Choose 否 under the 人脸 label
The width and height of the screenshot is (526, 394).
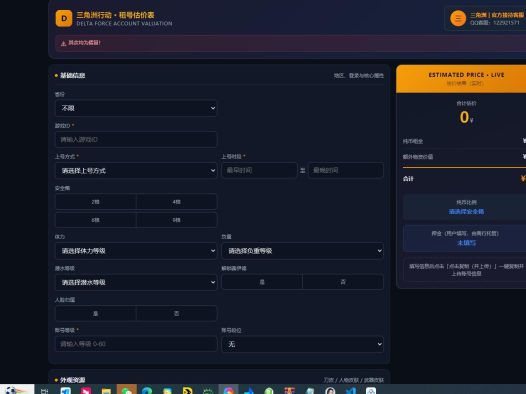pos(176,314)
